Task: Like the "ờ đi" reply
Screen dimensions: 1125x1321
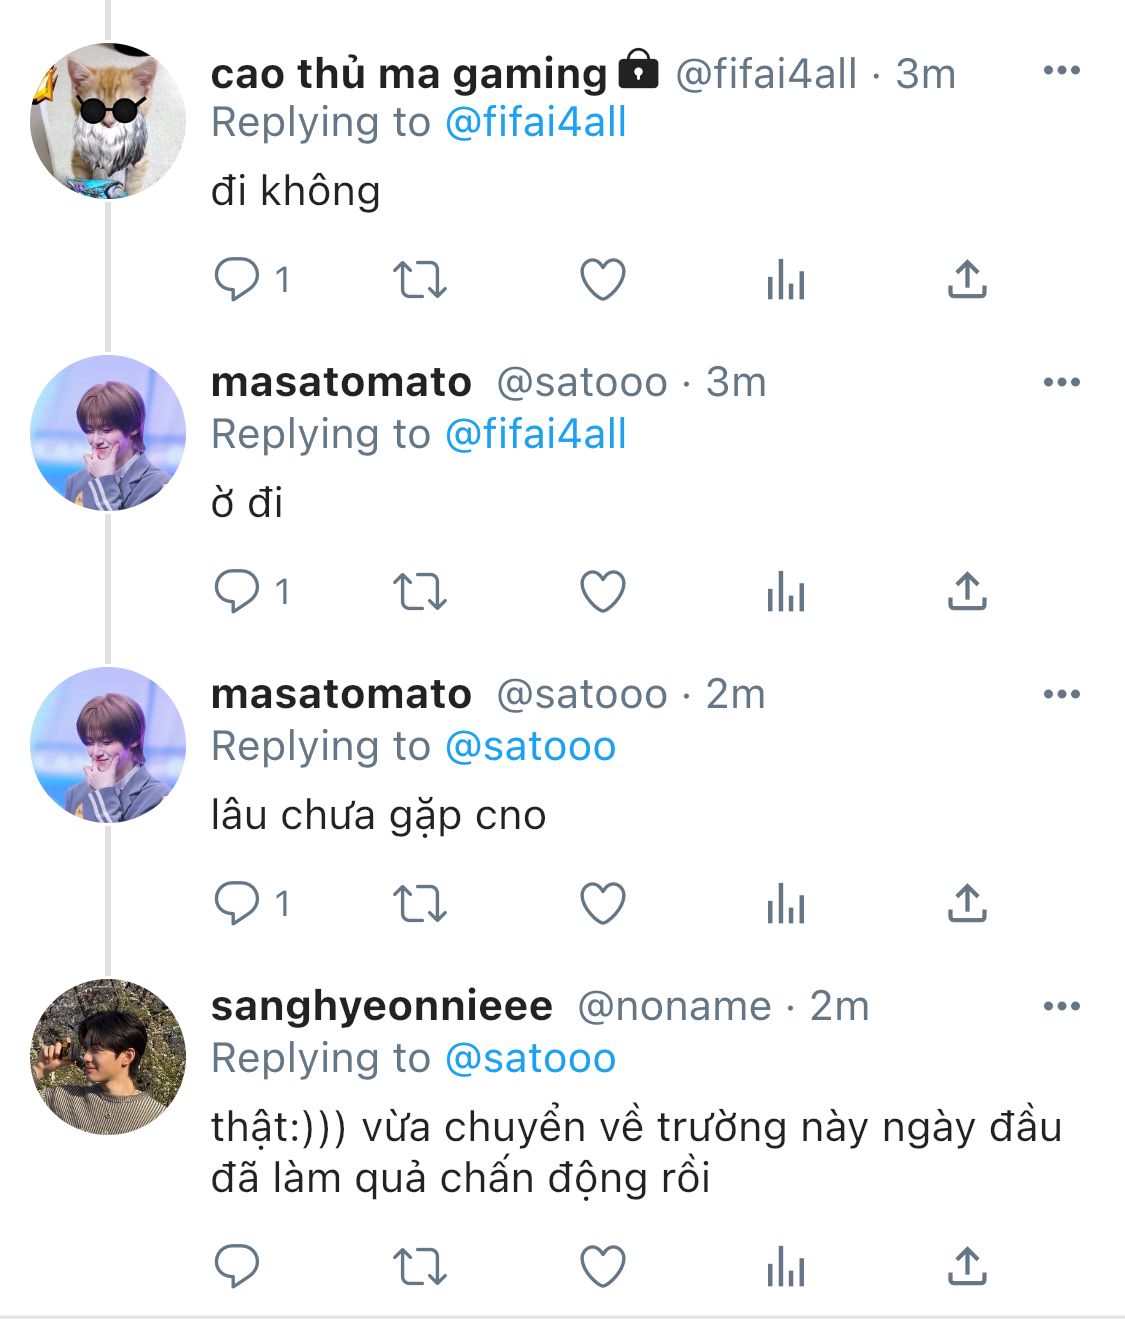Action: tap(603, 592)
